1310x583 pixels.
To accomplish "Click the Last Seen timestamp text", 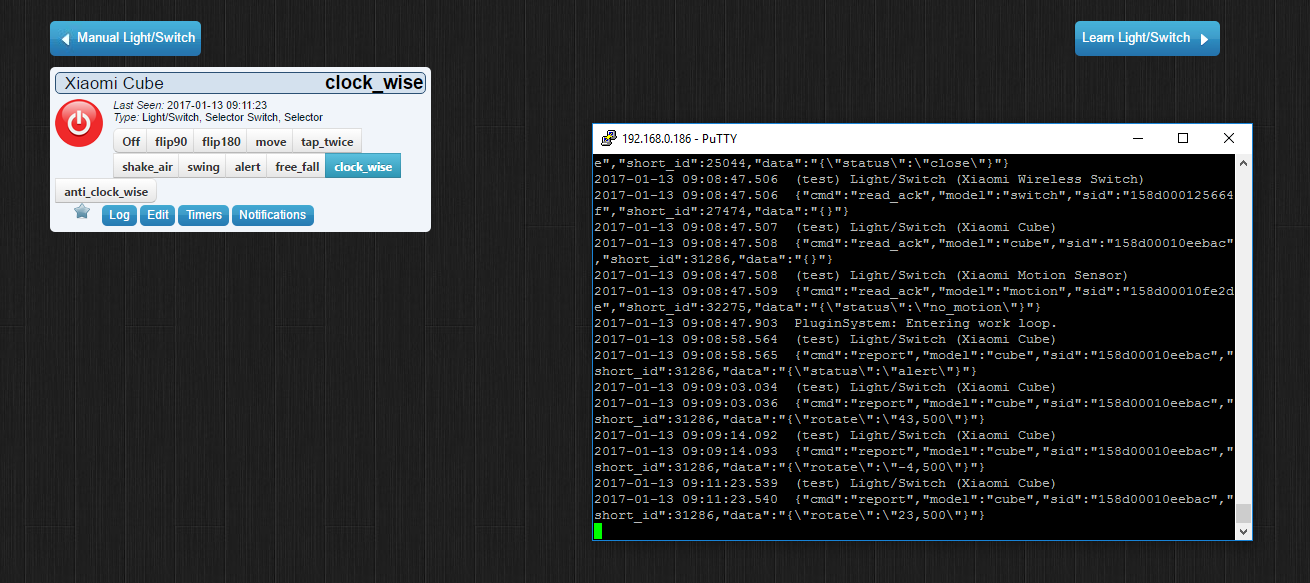I will [x=190, y=105].
